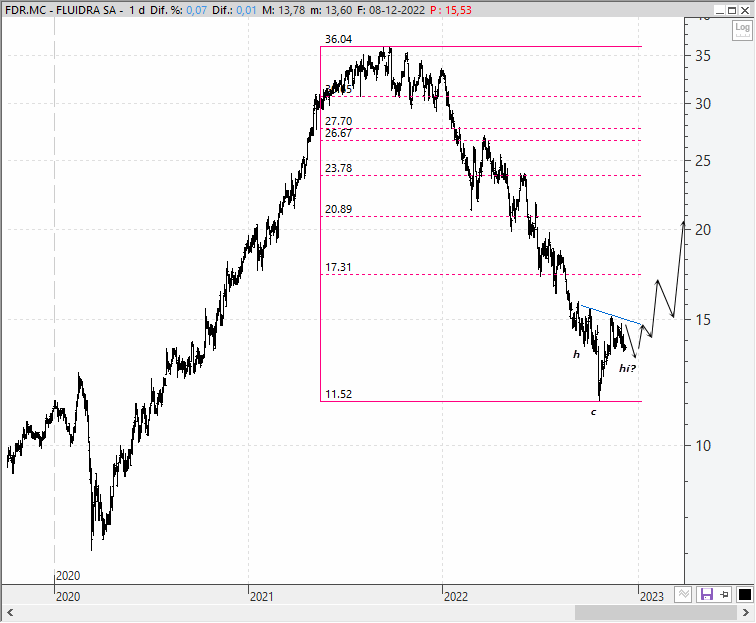Screen dimensions: 756x623
Task: Click the 36.04 Fibonacci top label
Action: [338, 40]
